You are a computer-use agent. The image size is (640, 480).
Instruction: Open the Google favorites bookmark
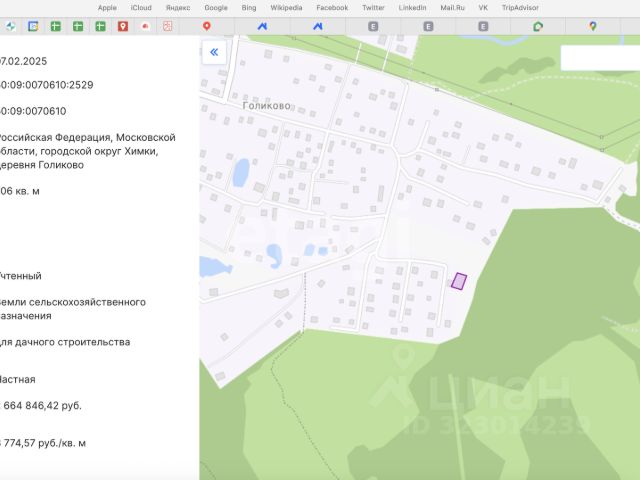[x=216, y=8]
